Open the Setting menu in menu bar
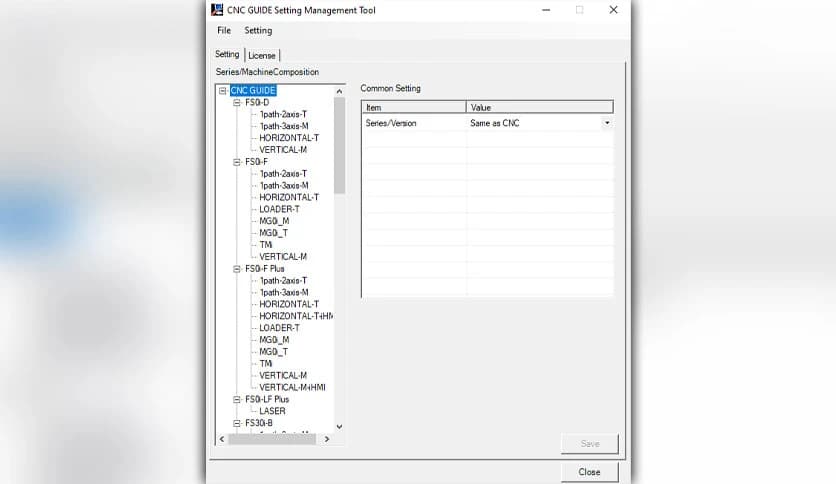 [258, 30]
